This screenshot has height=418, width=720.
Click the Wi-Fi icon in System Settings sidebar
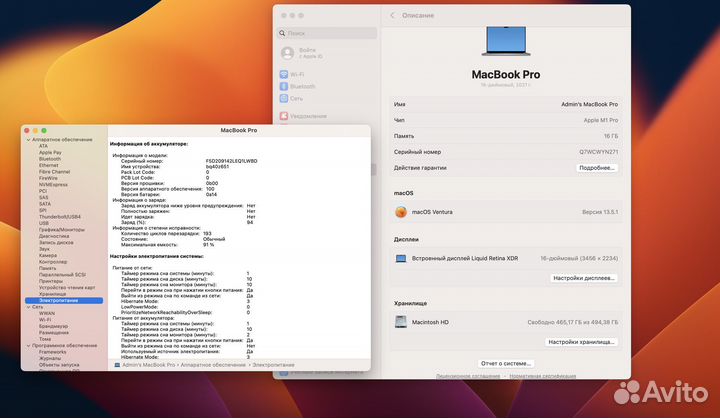click(284, 74)
